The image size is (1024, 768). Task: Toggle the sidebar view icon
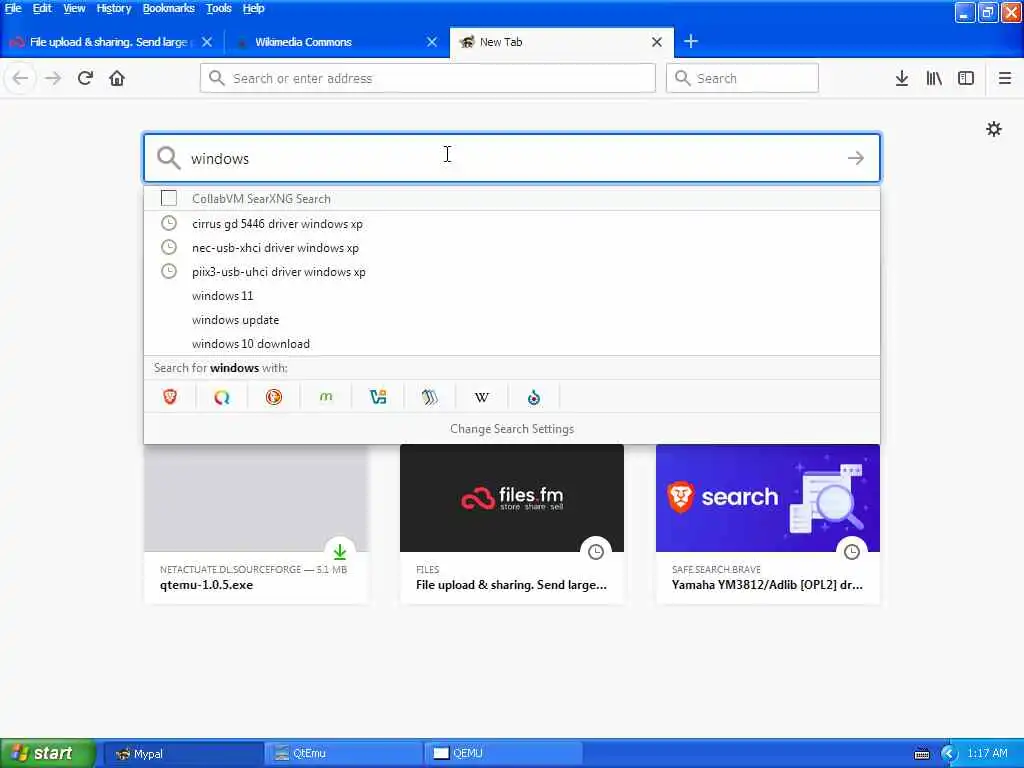[966, 78]
